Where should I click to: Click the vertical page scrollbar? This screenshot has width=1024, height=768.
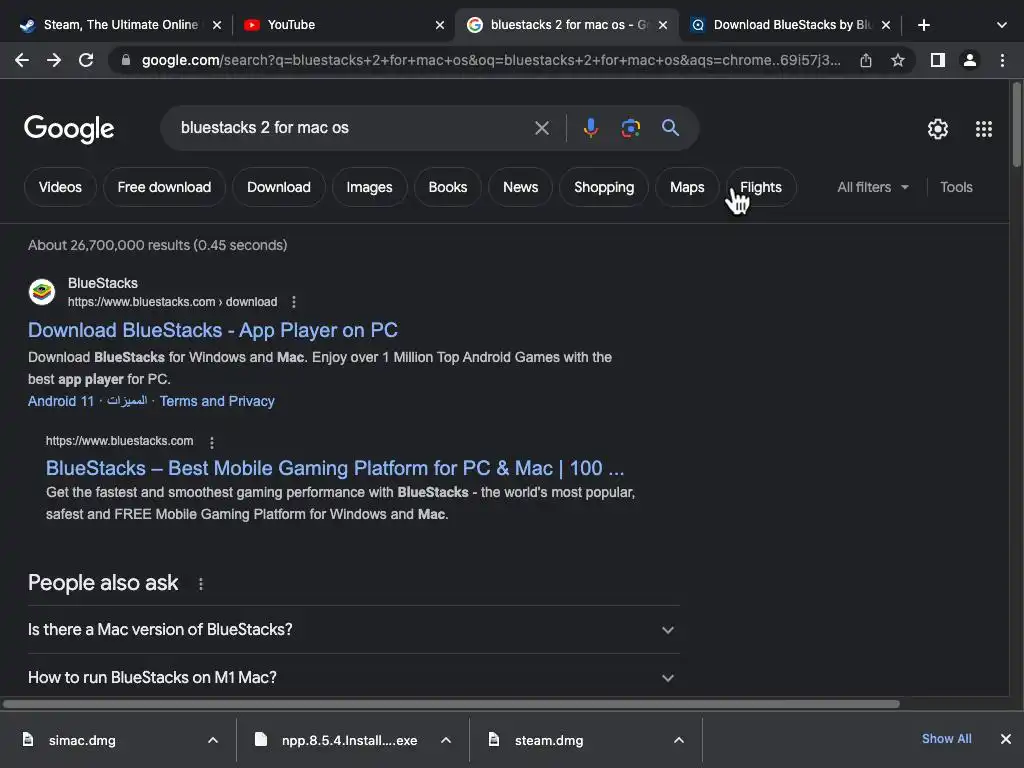click(x=1016, y=124)
